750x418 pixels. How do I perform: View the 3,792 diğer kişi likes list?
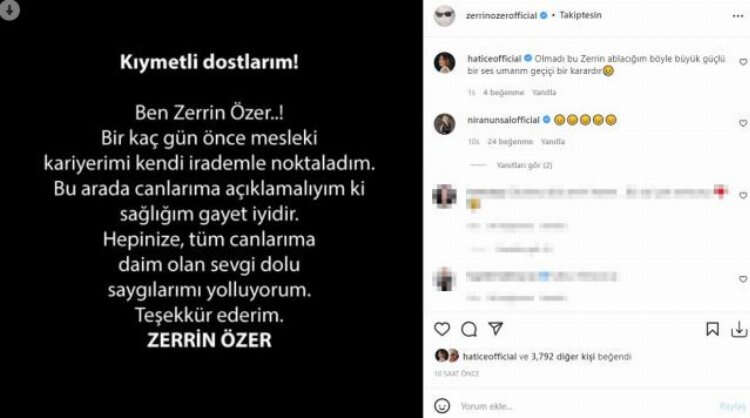[x=562, y=357]
